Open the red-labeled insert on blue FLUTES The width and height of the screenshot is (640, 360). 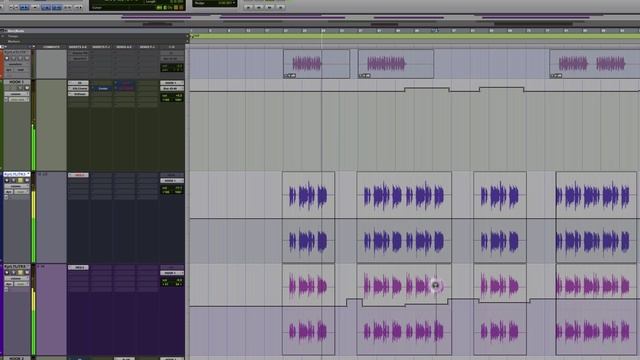tap(78, 175)
